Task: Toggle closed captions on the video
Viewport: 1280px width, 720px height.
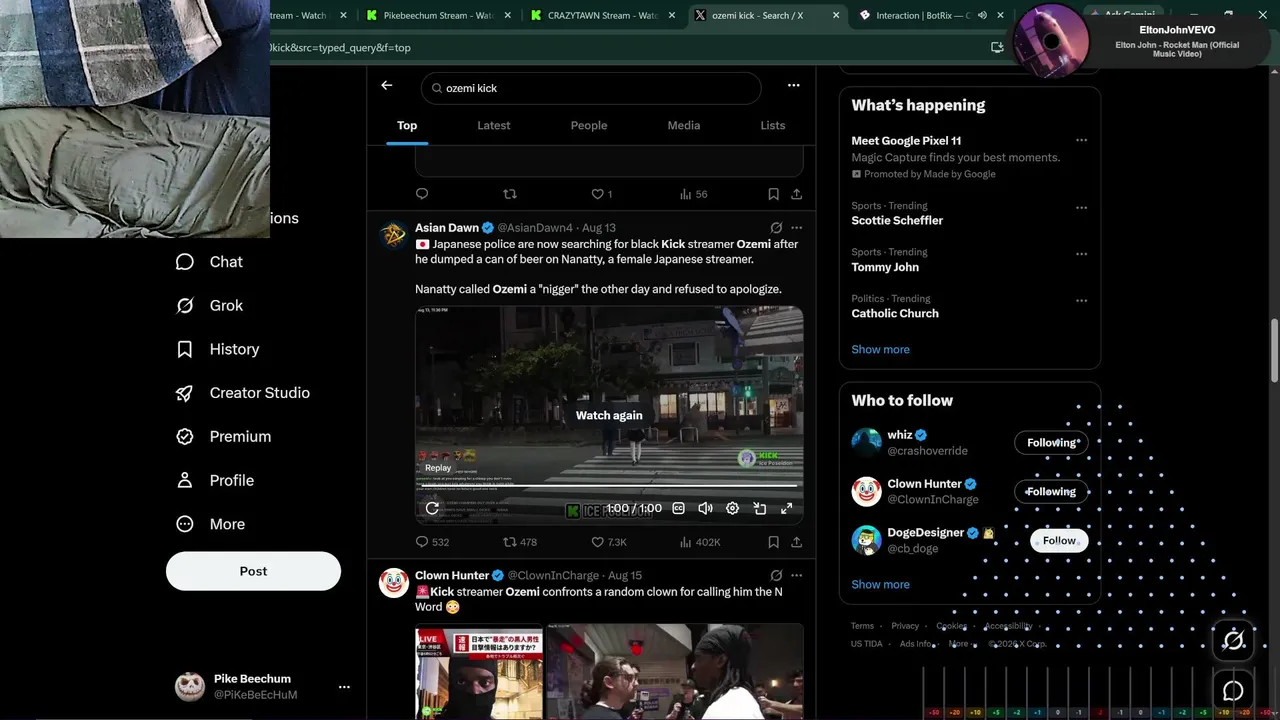Action: pos(678,508)
